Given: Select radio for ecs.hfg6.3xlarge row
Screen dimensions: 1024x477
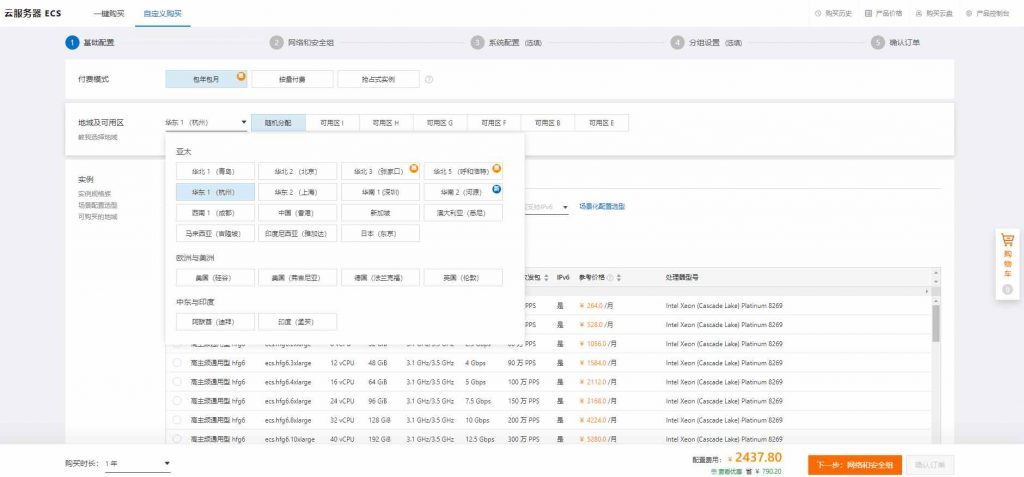Looking at the screenshot, I should pyautogui.click(x=177, y=363).
